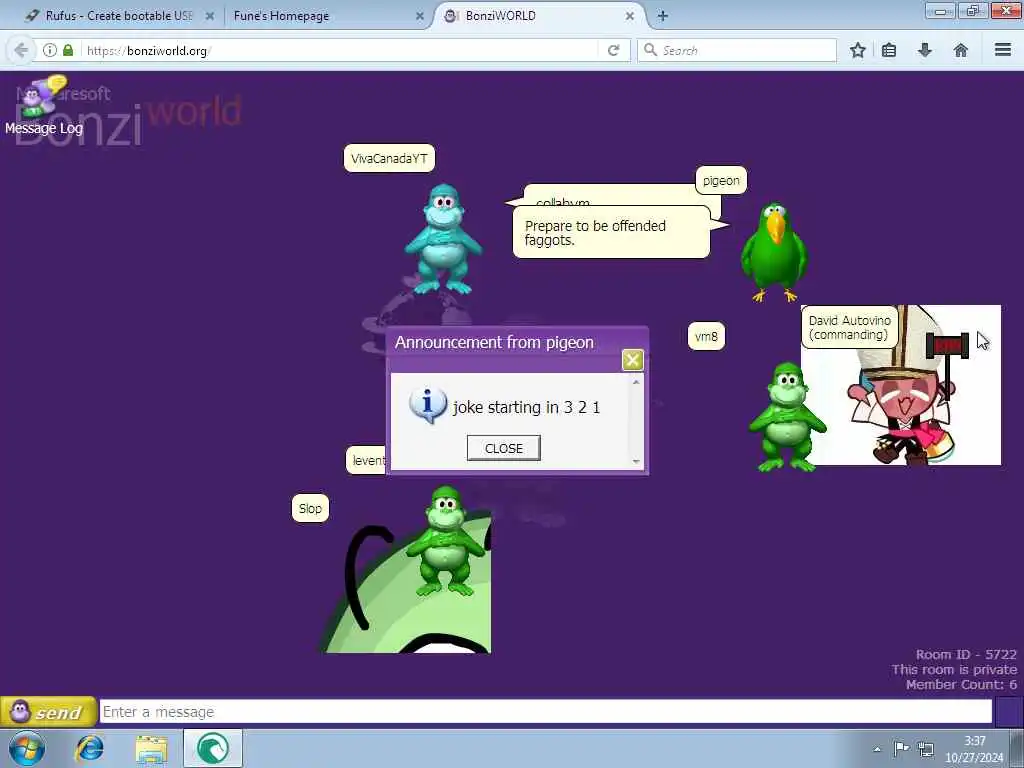This screenshot has width=1024, height=768.
Task: Click the bonziworld.org address bar
Action: pyautogui.click(x=340, y=50)
